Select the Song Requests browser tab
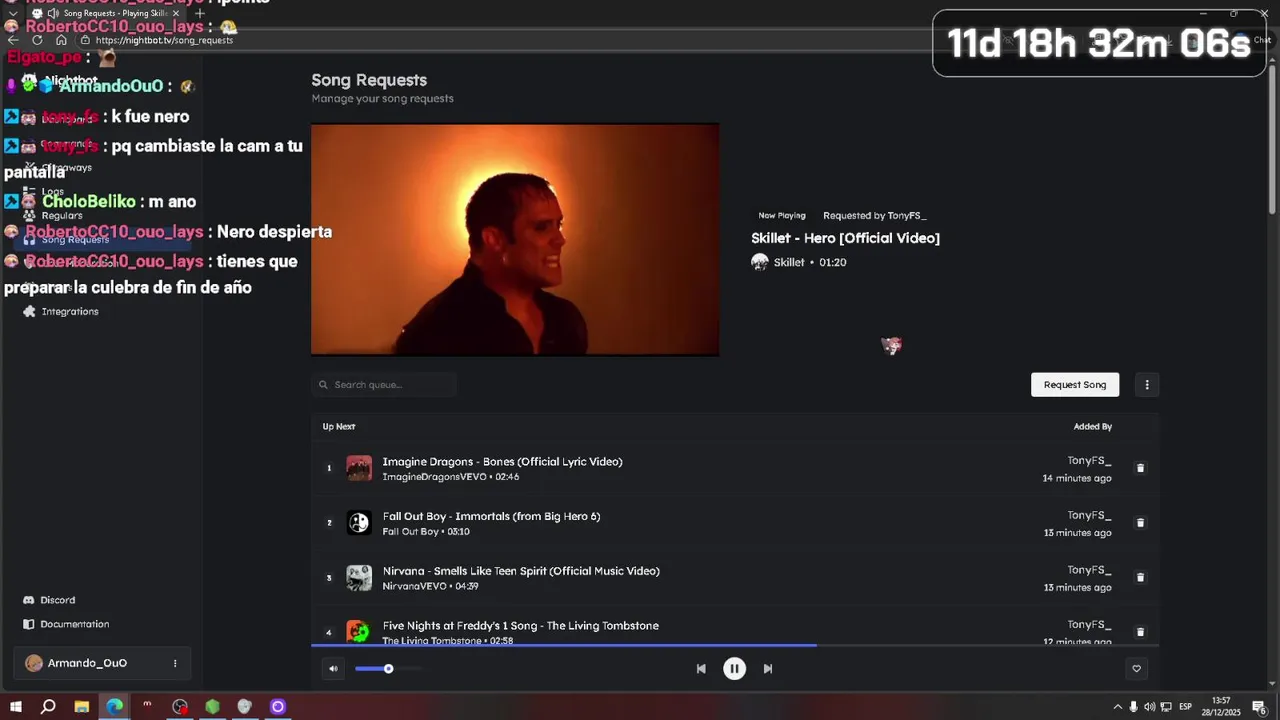 click(x=105, y=13)
